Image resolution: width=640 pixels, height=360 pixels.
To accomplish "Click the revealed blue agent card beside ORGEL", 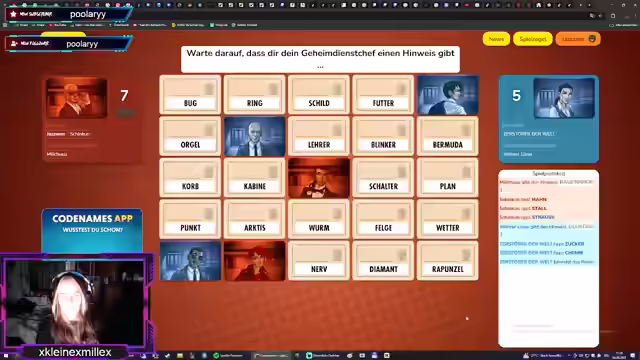I will [x=255, y=136].
